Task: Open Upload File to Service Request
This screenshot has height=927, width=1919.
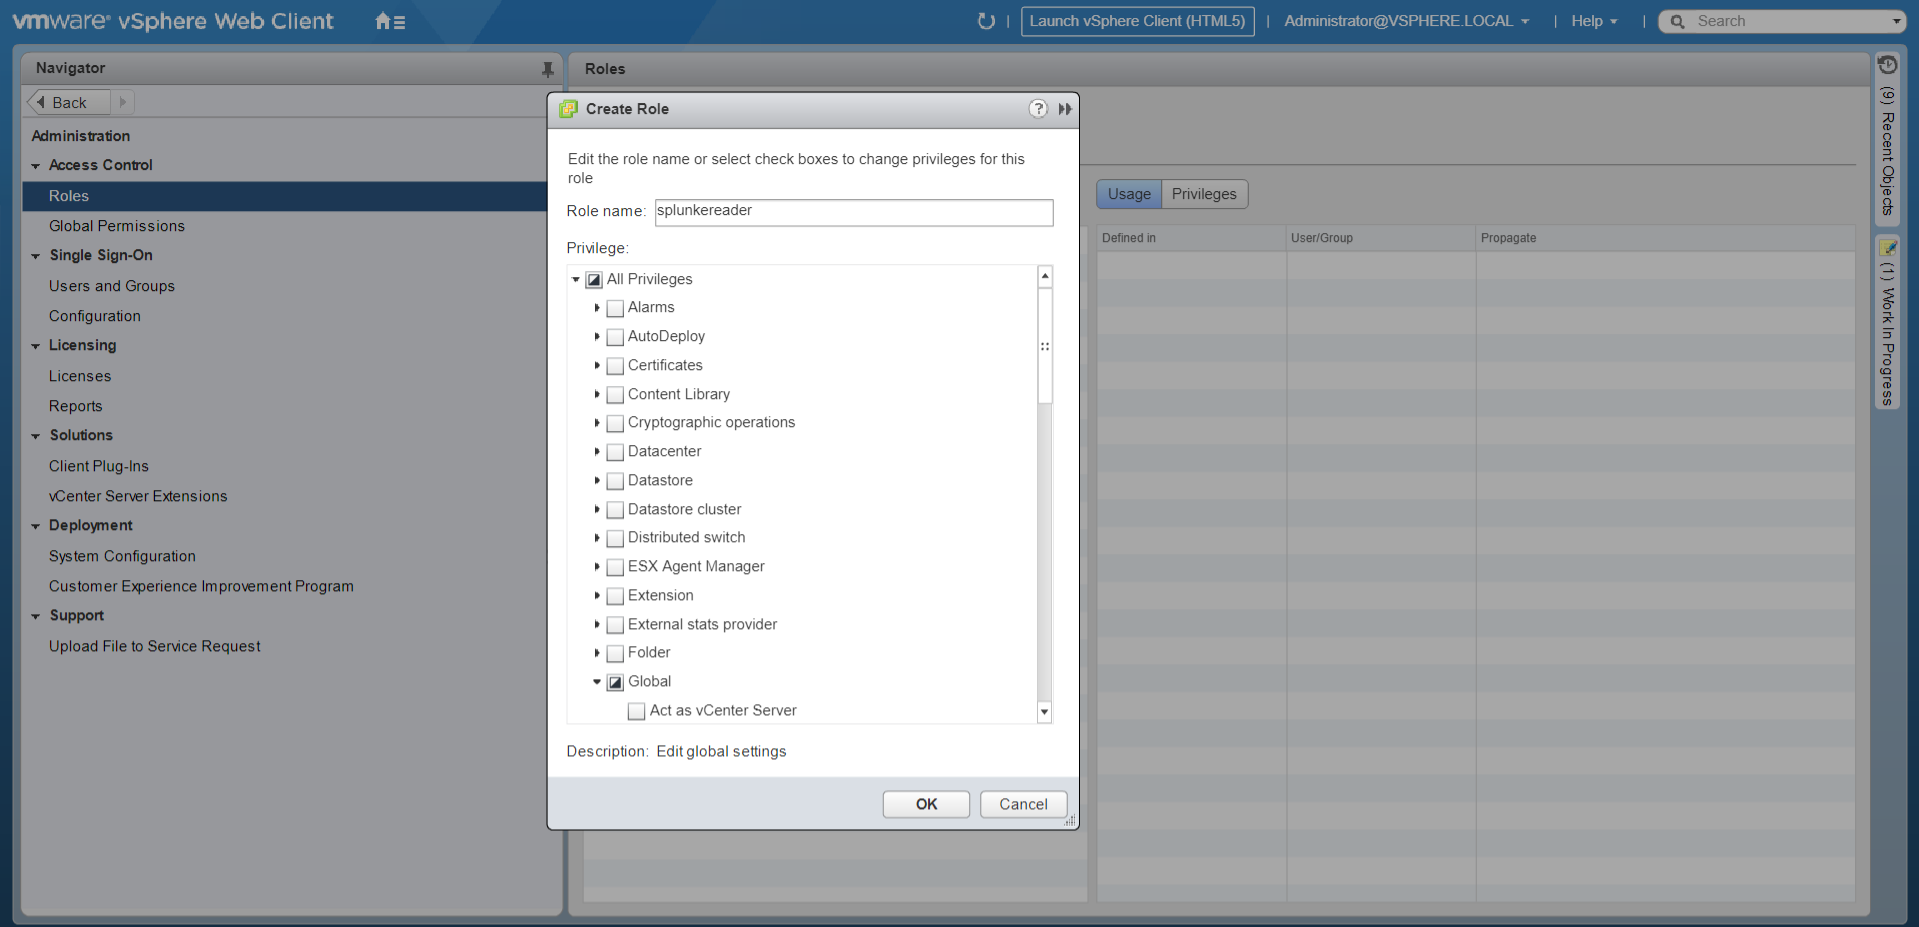Action: click(x=155, y=646)
